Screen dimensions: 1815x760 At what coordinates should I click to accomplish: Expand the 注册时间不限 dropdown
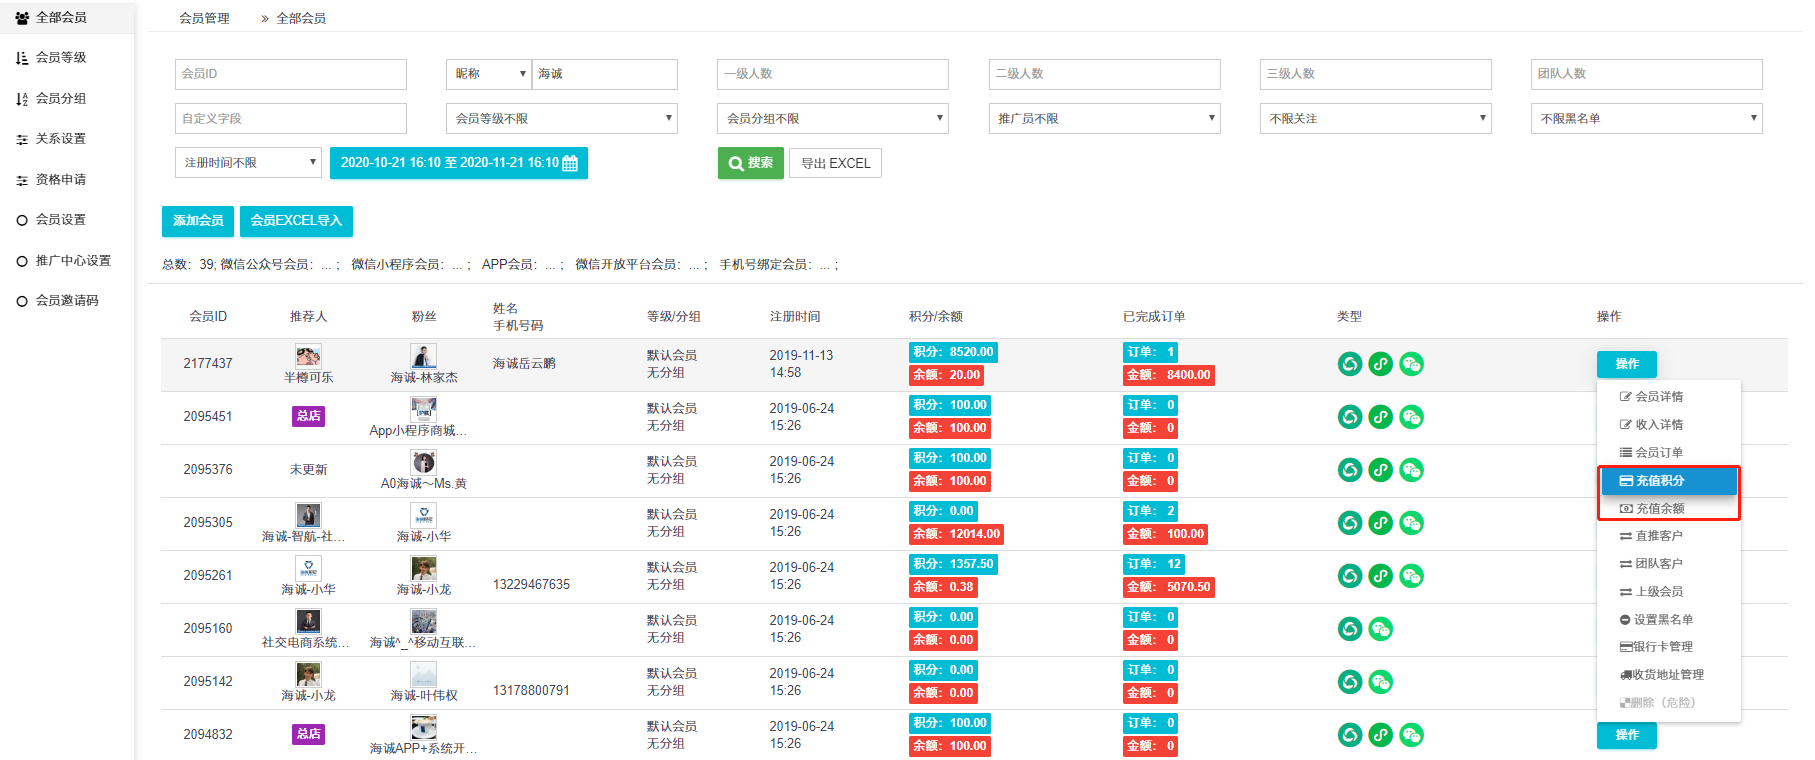point(248,163)
